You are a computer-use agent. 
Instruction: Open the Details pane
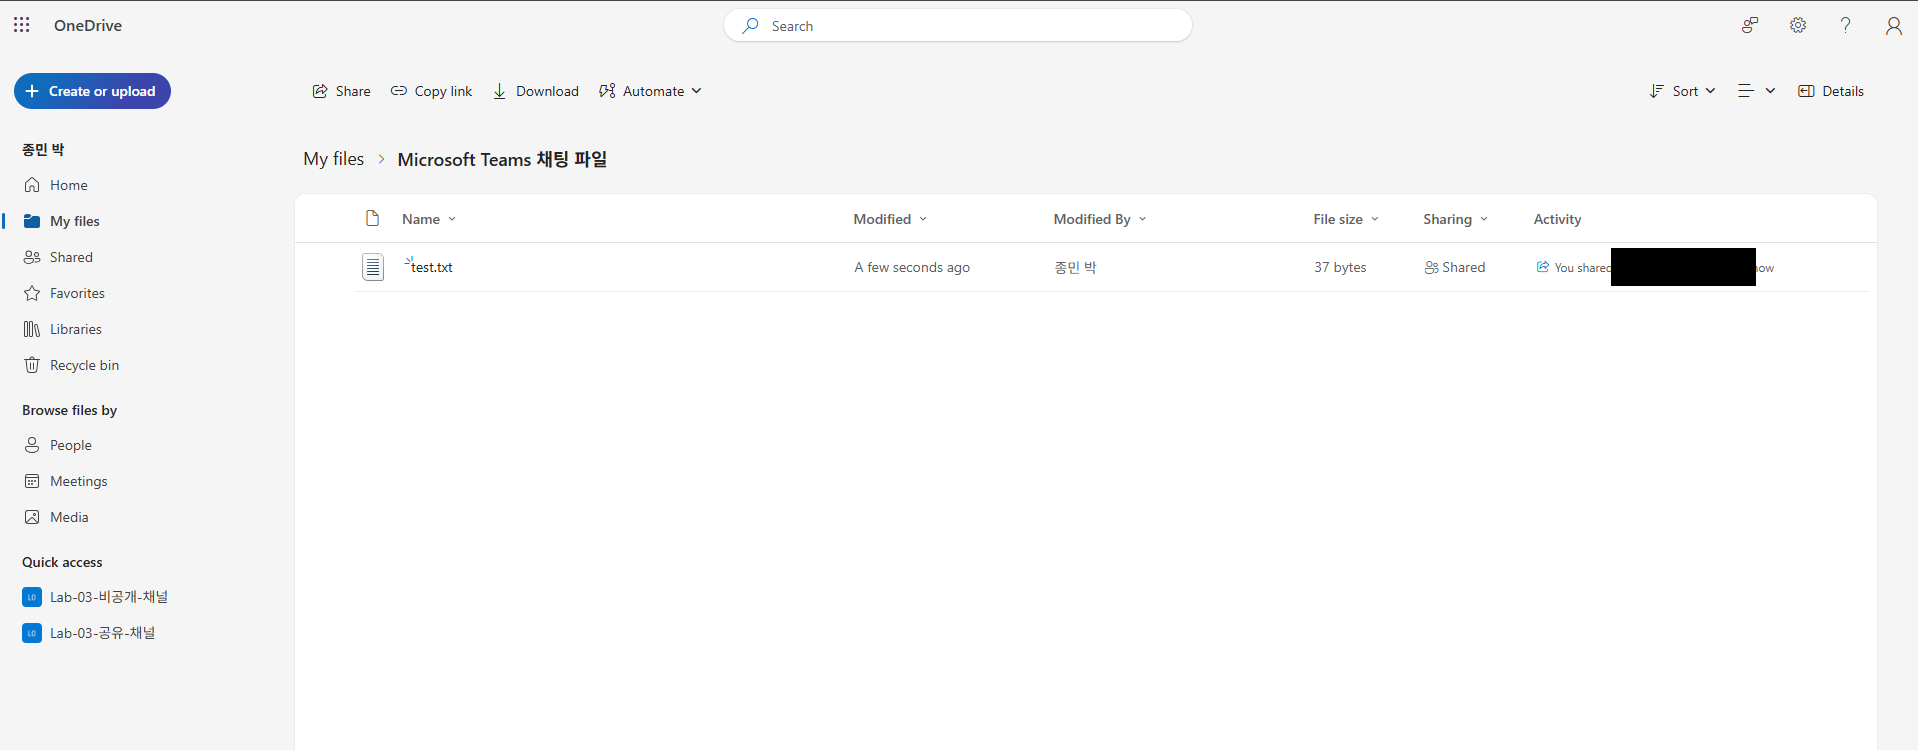(1831, 91)
